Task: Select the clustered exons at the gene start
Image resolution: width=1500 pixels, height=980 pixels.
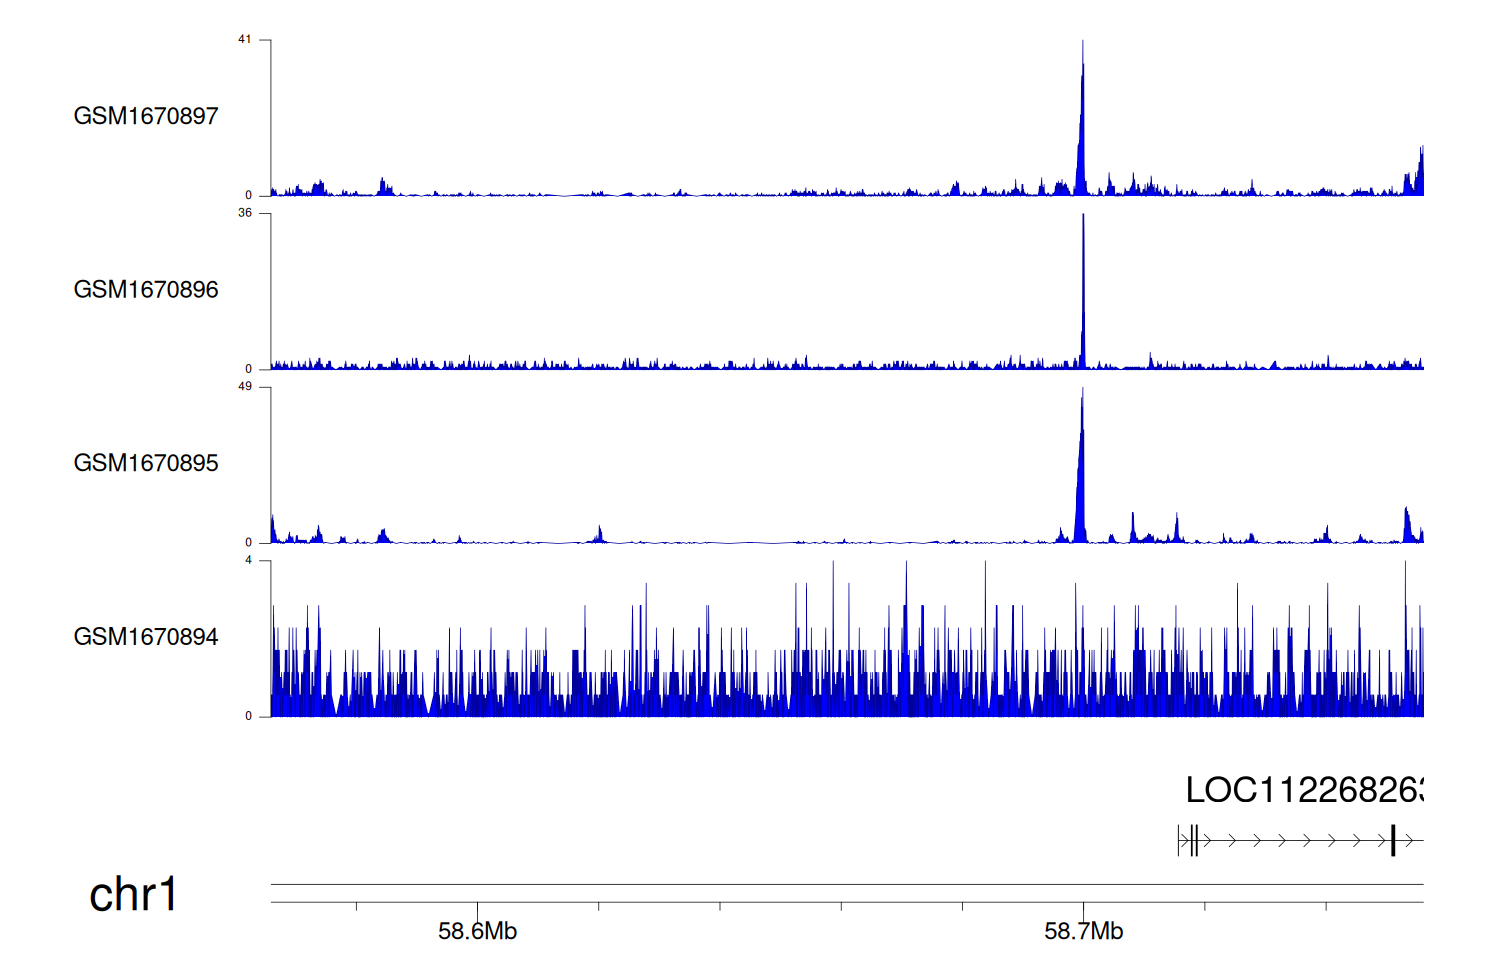Action: tap(1192, 841)
